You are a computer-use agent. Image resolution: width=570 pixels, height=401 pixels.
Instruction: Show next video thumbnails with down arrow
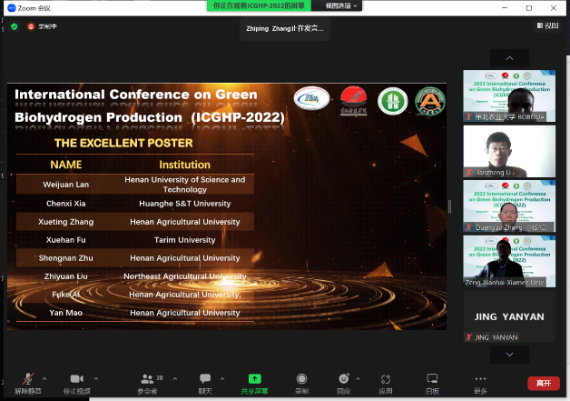[x=509, y=354]
